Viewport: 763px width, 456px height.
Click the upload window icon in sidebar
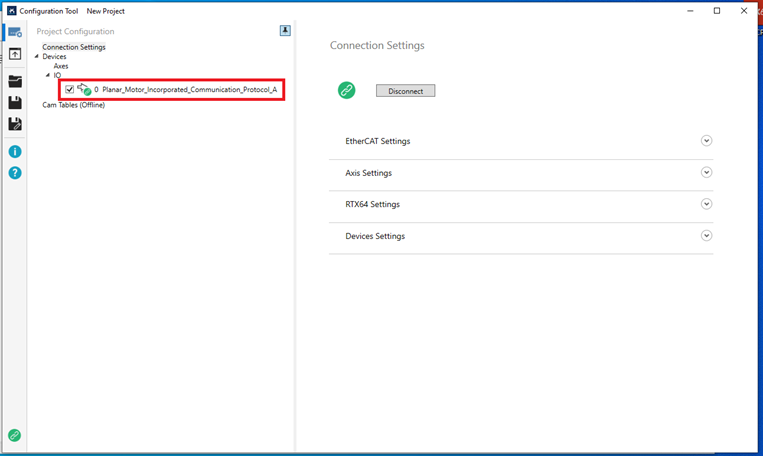point(14,54)
